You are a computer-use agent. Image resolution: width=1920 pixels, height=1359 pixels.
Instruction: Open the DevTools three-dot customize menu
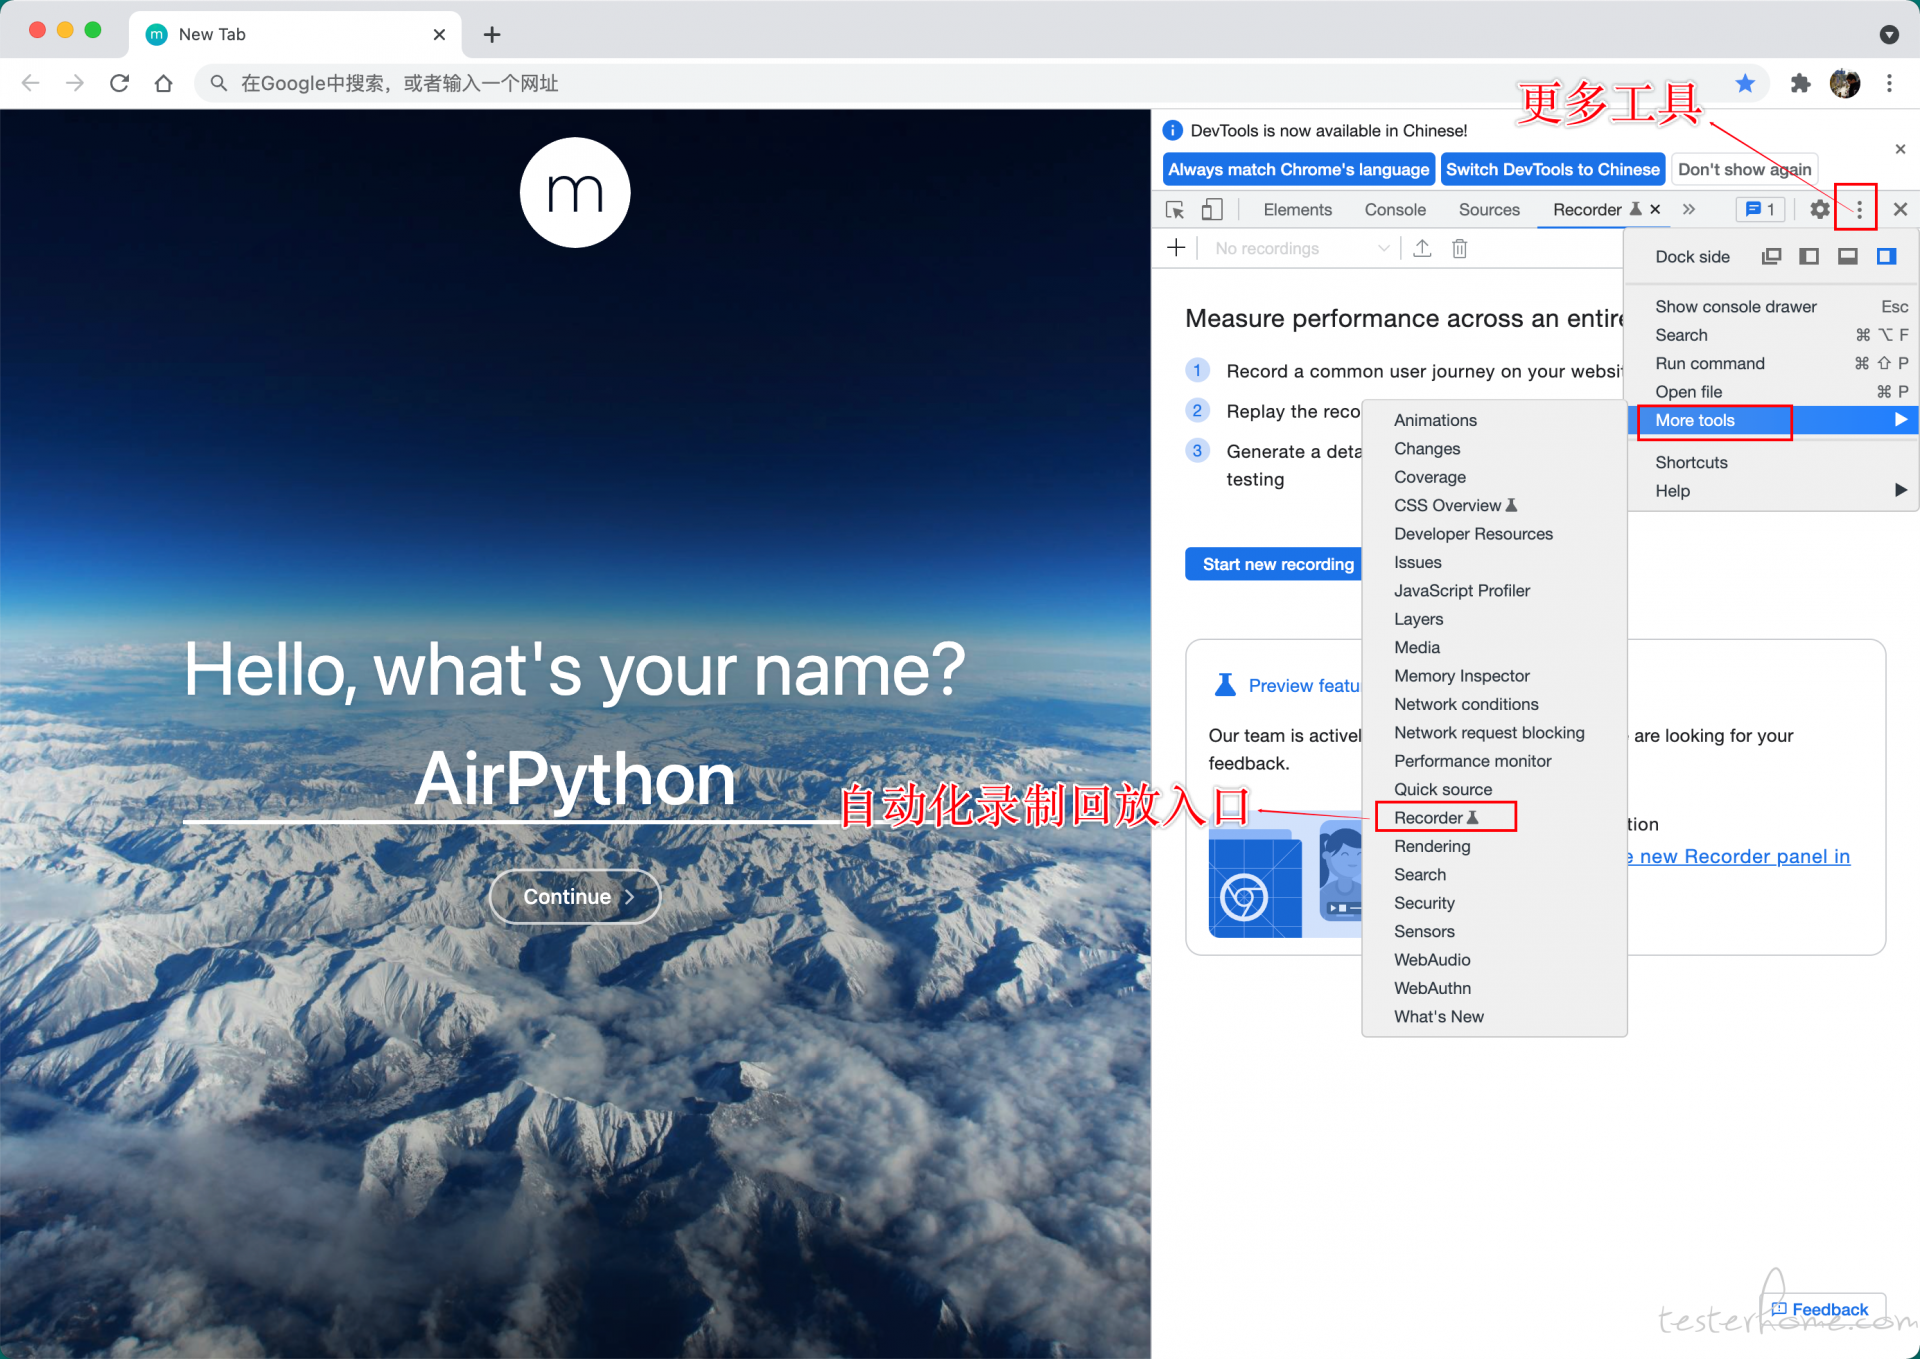coord(1859,210)
